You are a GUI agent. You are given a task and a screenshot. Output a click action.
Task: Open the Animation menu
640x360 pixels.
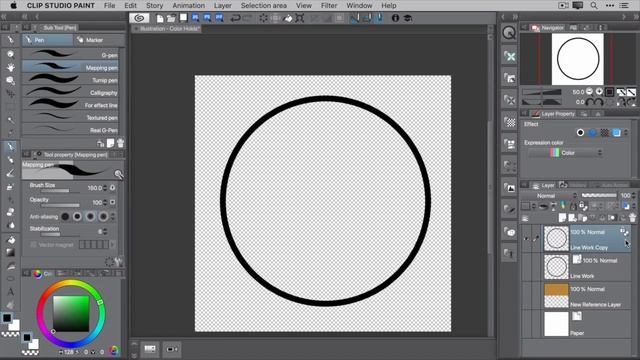click(188, 6)
